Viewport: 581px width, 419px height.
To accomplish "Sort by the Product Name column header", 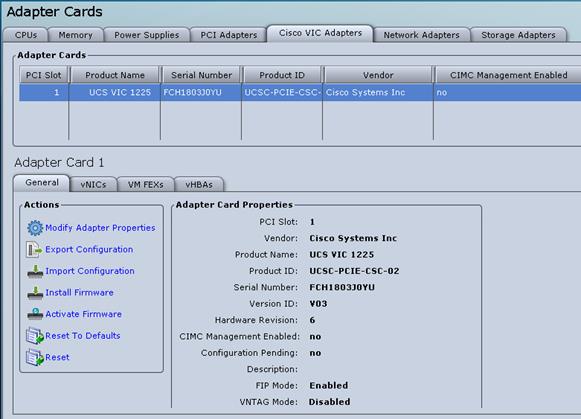I will 115,75.
